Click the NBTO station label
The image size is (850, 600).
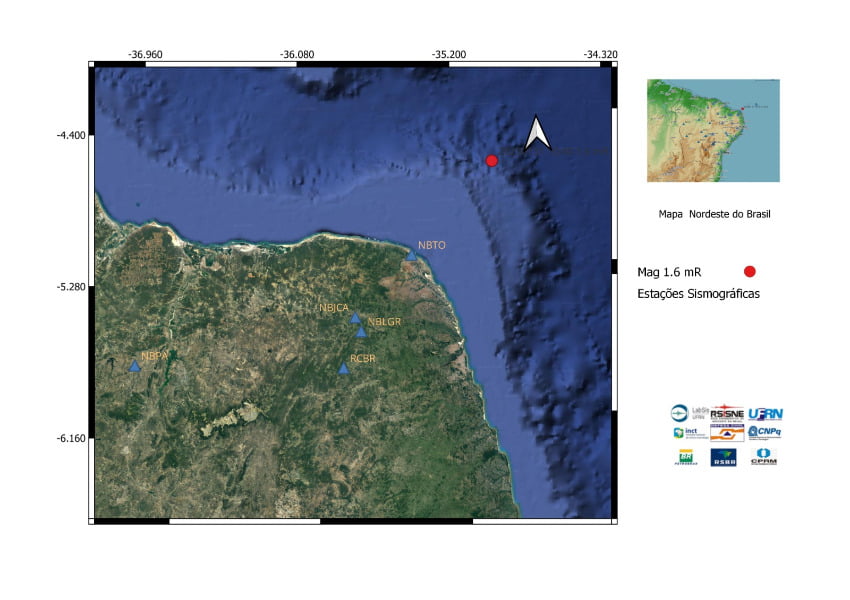pyautogui.click(x=432, y=245)
